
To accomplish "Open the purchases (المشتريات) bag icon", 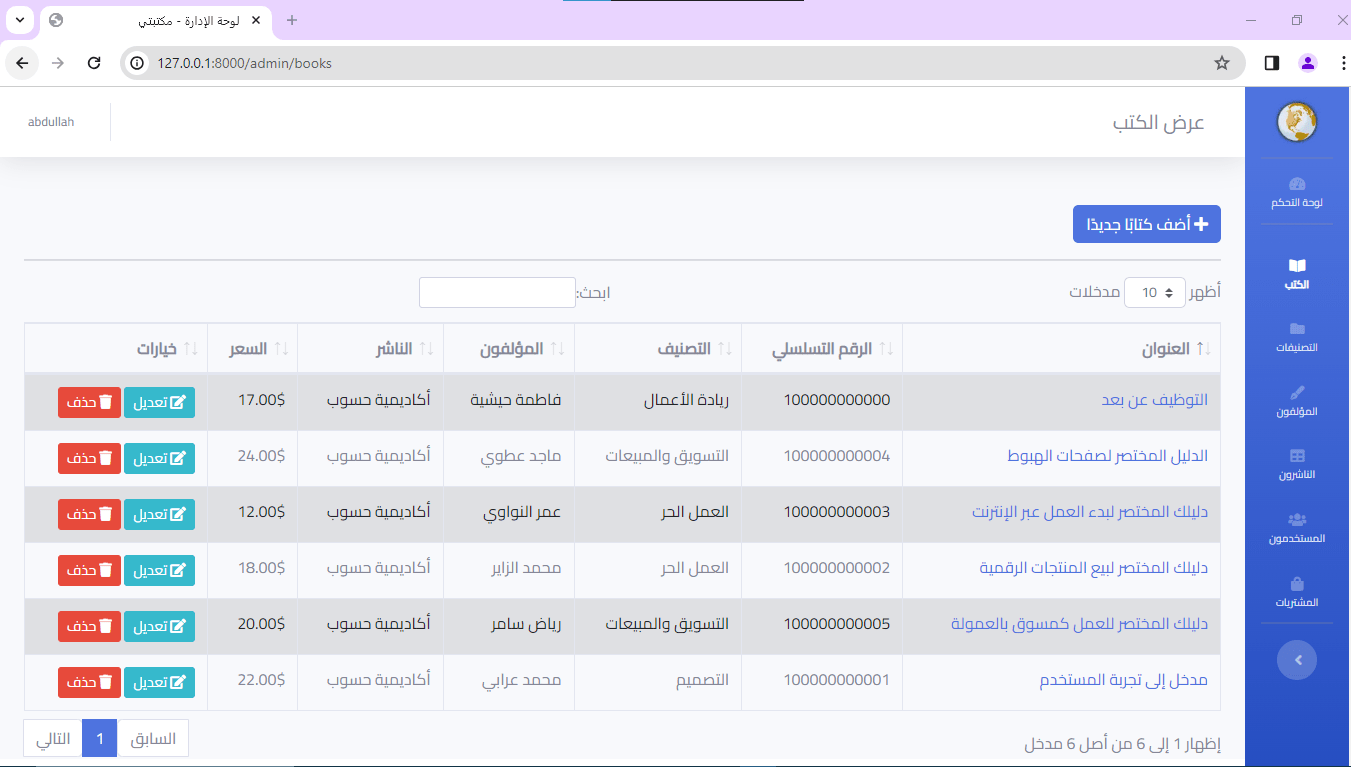I will [x=1297, y=584].
